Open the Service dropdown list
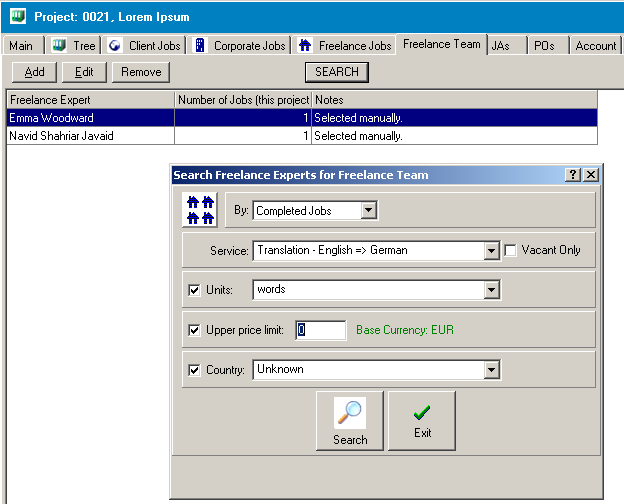The image size is (624, 504). point(490,250)
